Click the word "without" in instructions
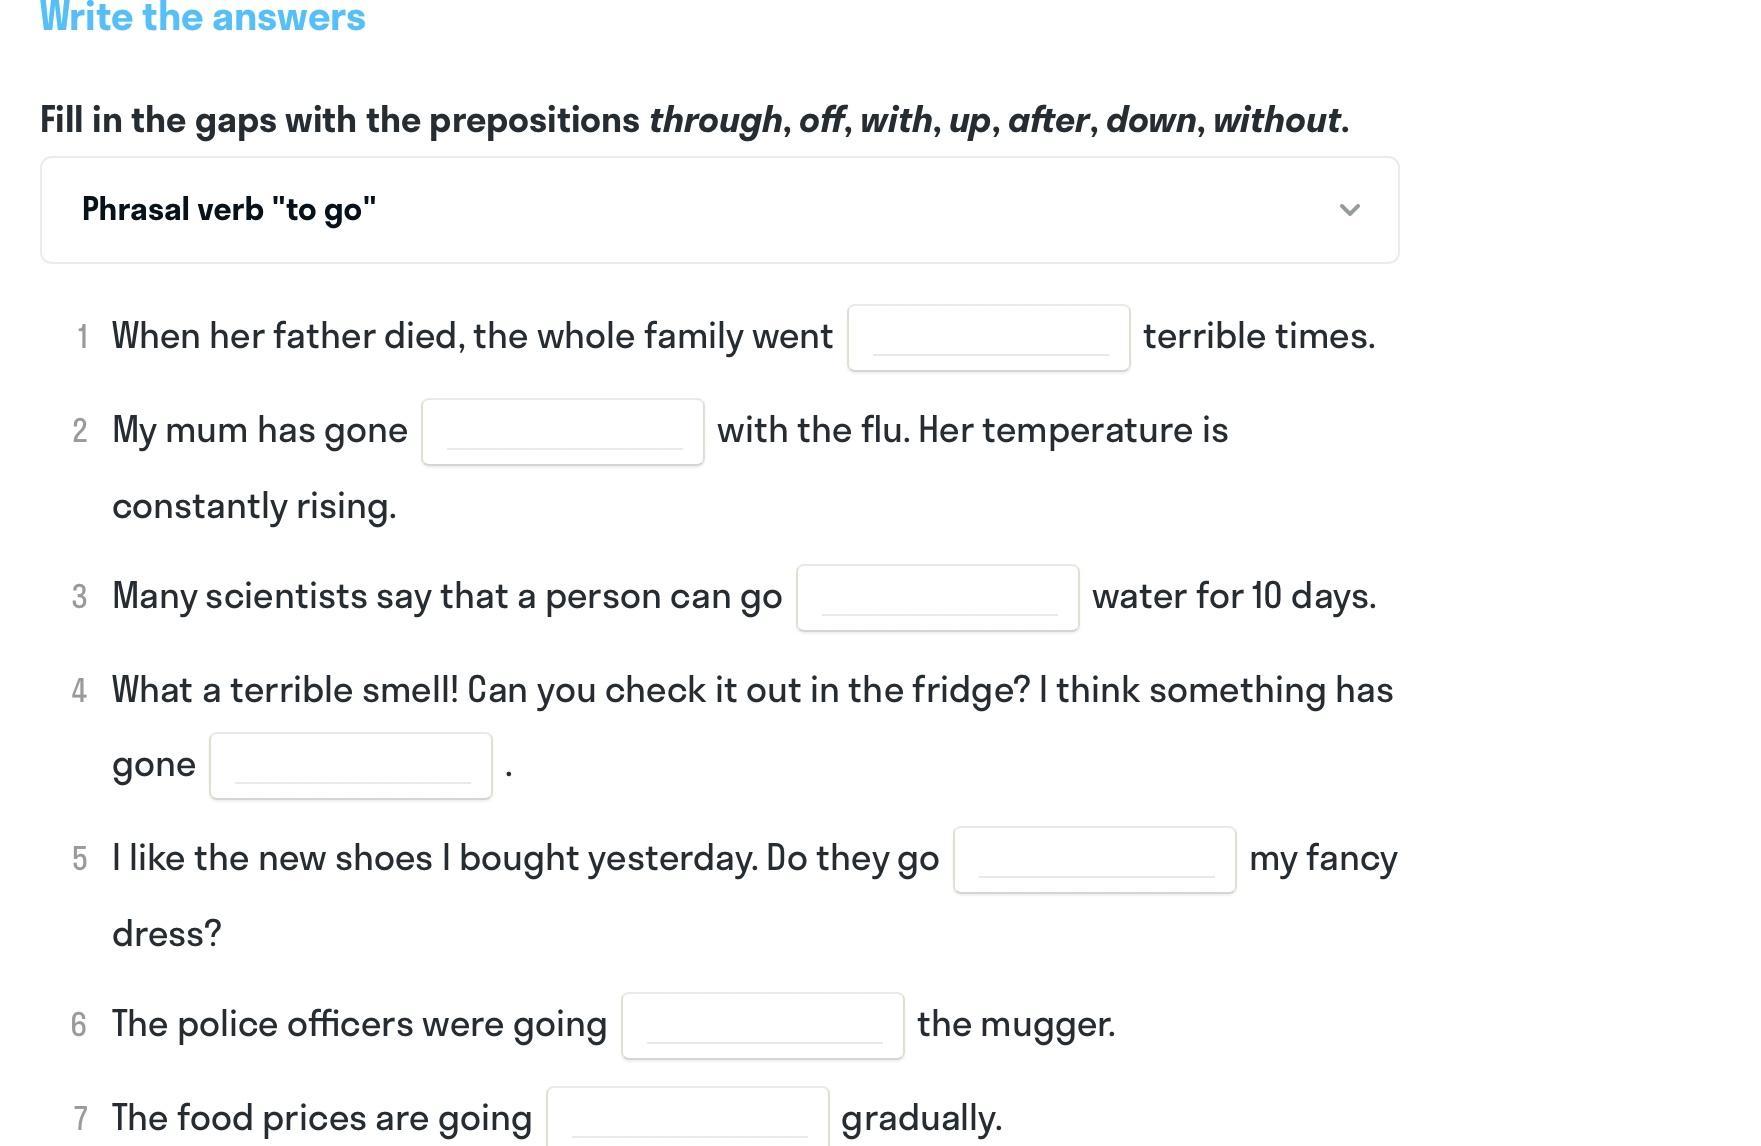This screenshot has height=1146, width=1761. [1276, 120]
